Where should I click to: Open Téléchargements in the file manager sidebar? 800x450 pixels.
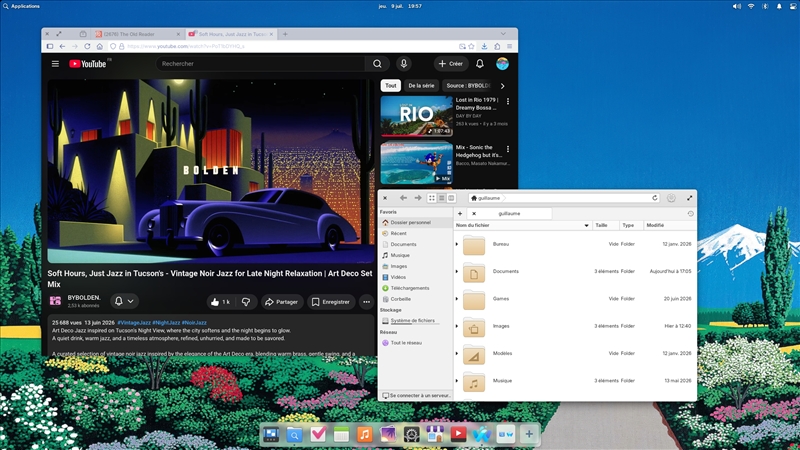(410, 288)
